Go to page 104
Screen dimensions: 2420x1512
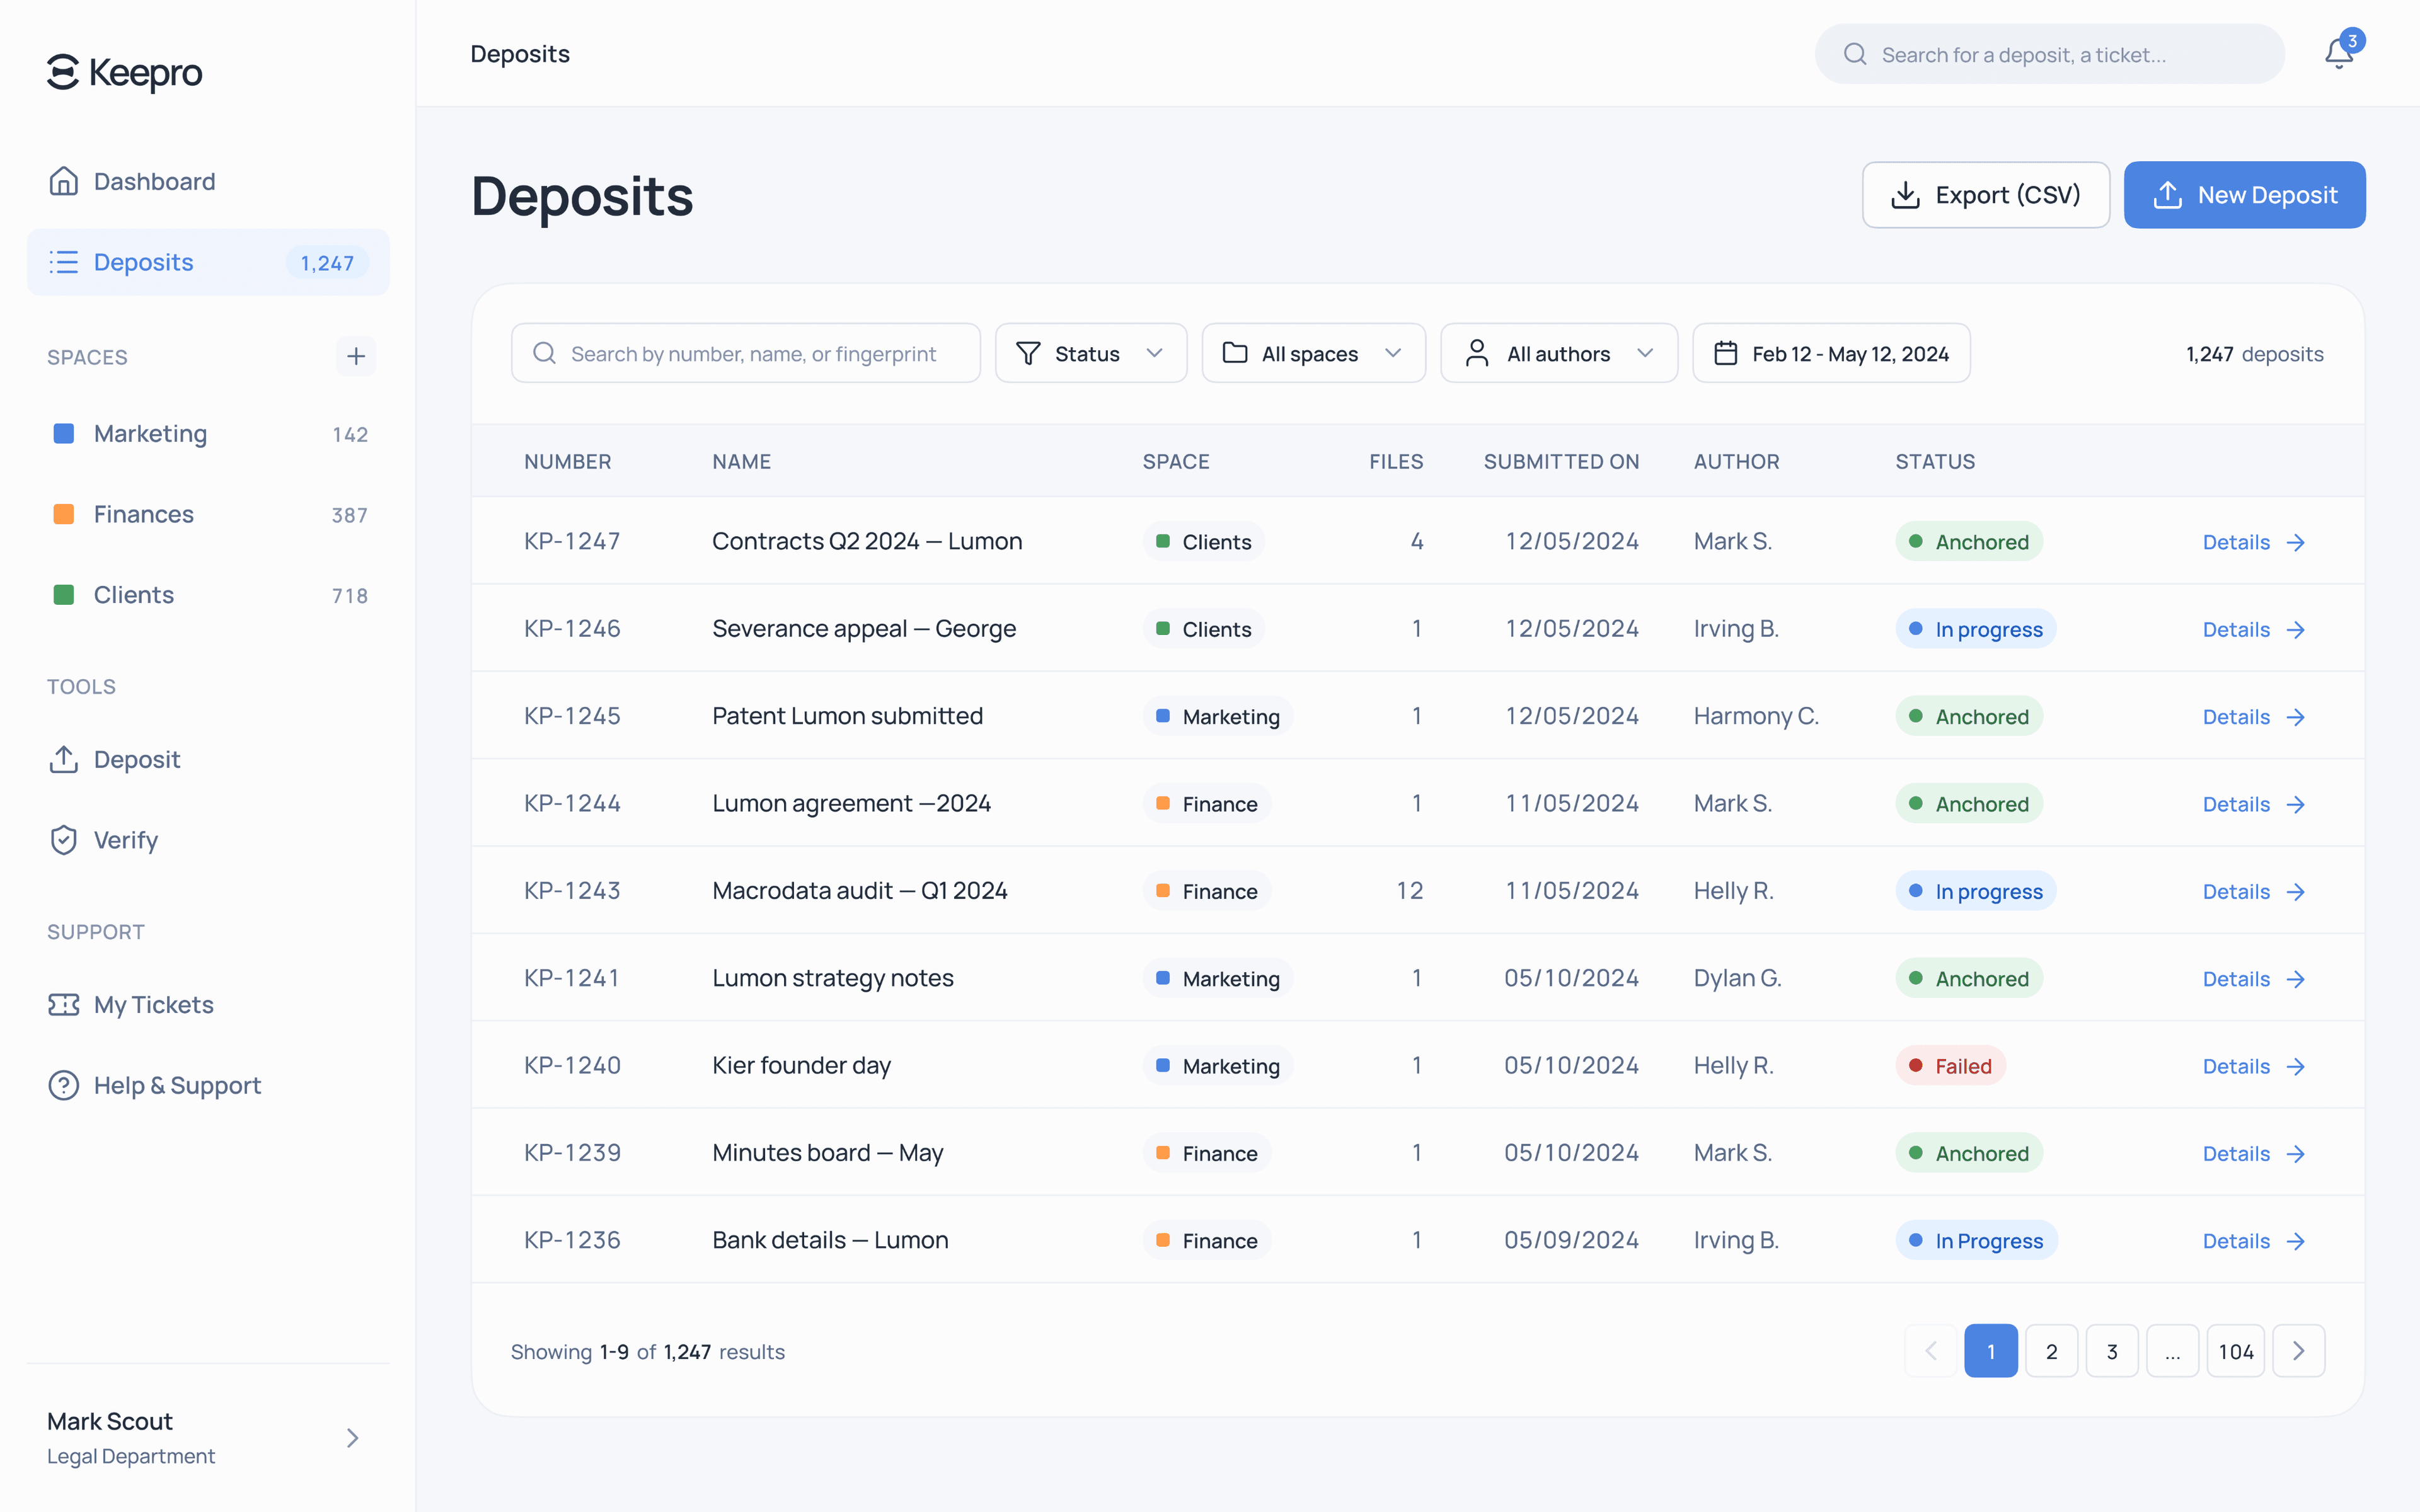[x=2236, y=1351]
